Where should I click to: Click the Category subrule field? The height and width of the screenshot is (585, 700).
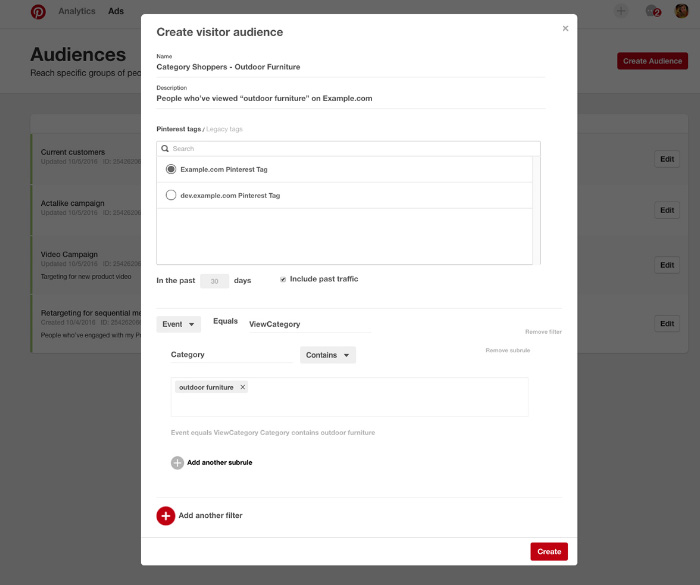click(x=231, y=355)
